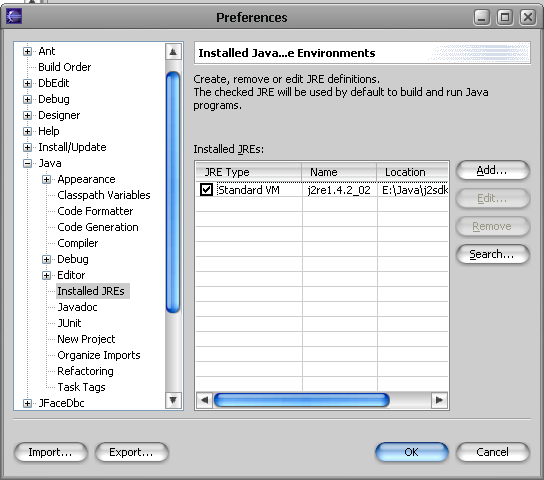
Task: Click the Edit... button
Action: pyautogui.click(x=493, y=198)
